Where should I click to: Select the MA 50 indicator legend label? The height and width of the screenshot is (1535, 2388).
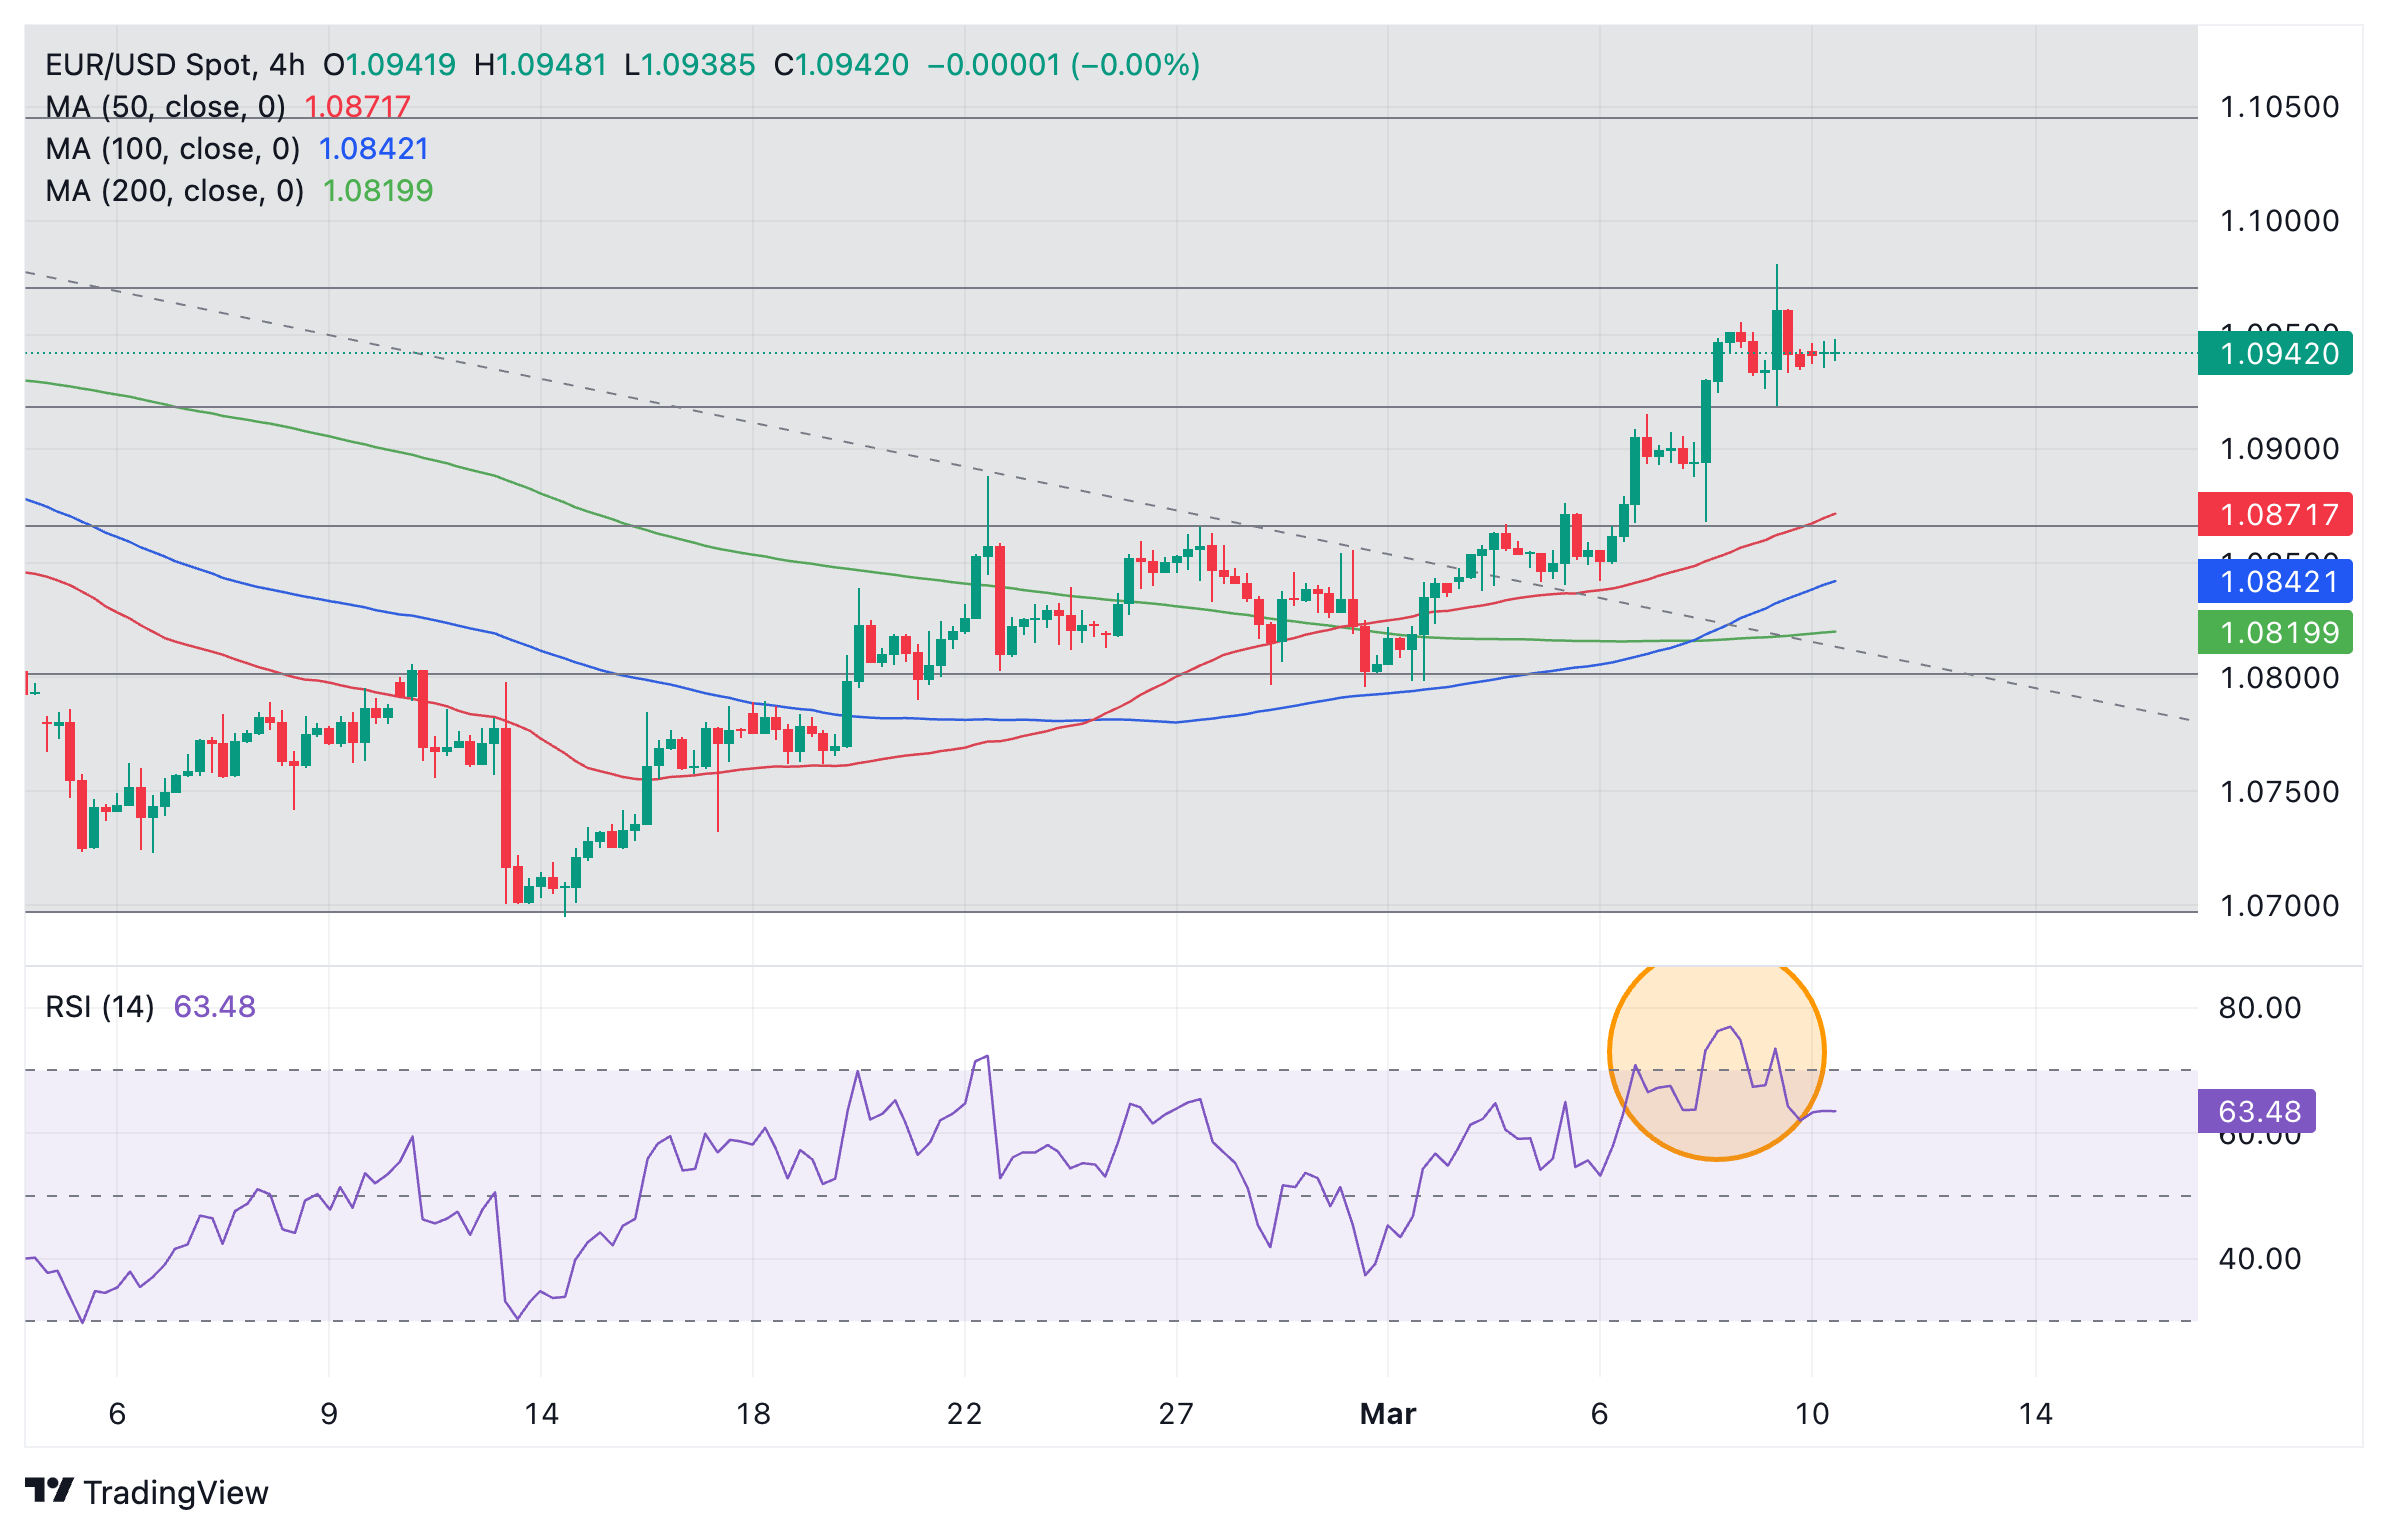click(x=165, y=107)
